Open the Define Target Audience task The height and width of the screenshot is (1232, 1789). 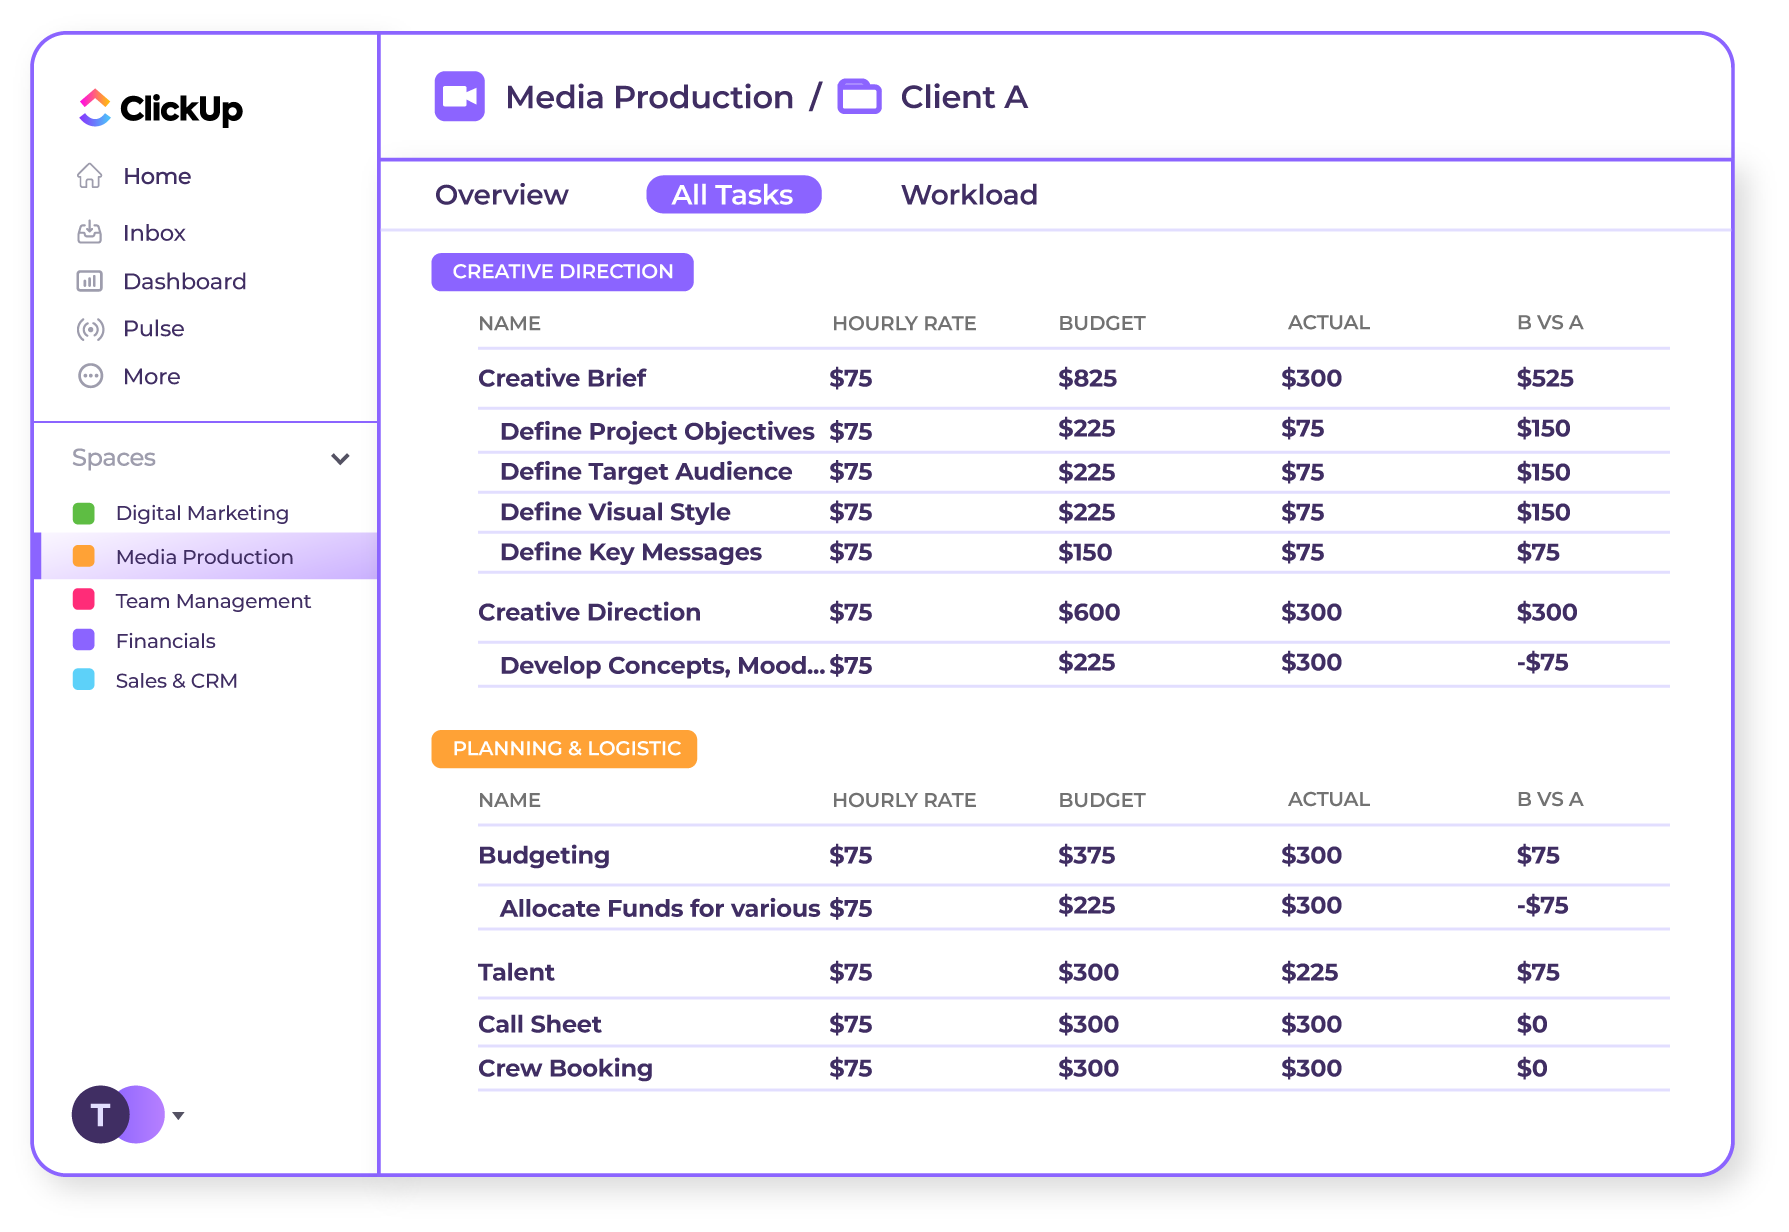(645, 472)
